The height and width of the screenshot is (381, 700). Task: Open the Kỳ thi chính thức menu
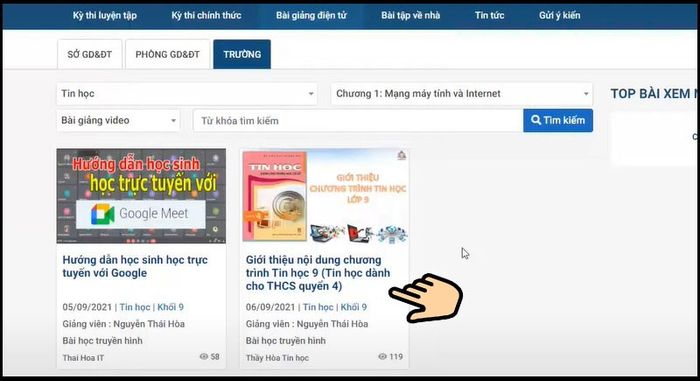[206, 15]
